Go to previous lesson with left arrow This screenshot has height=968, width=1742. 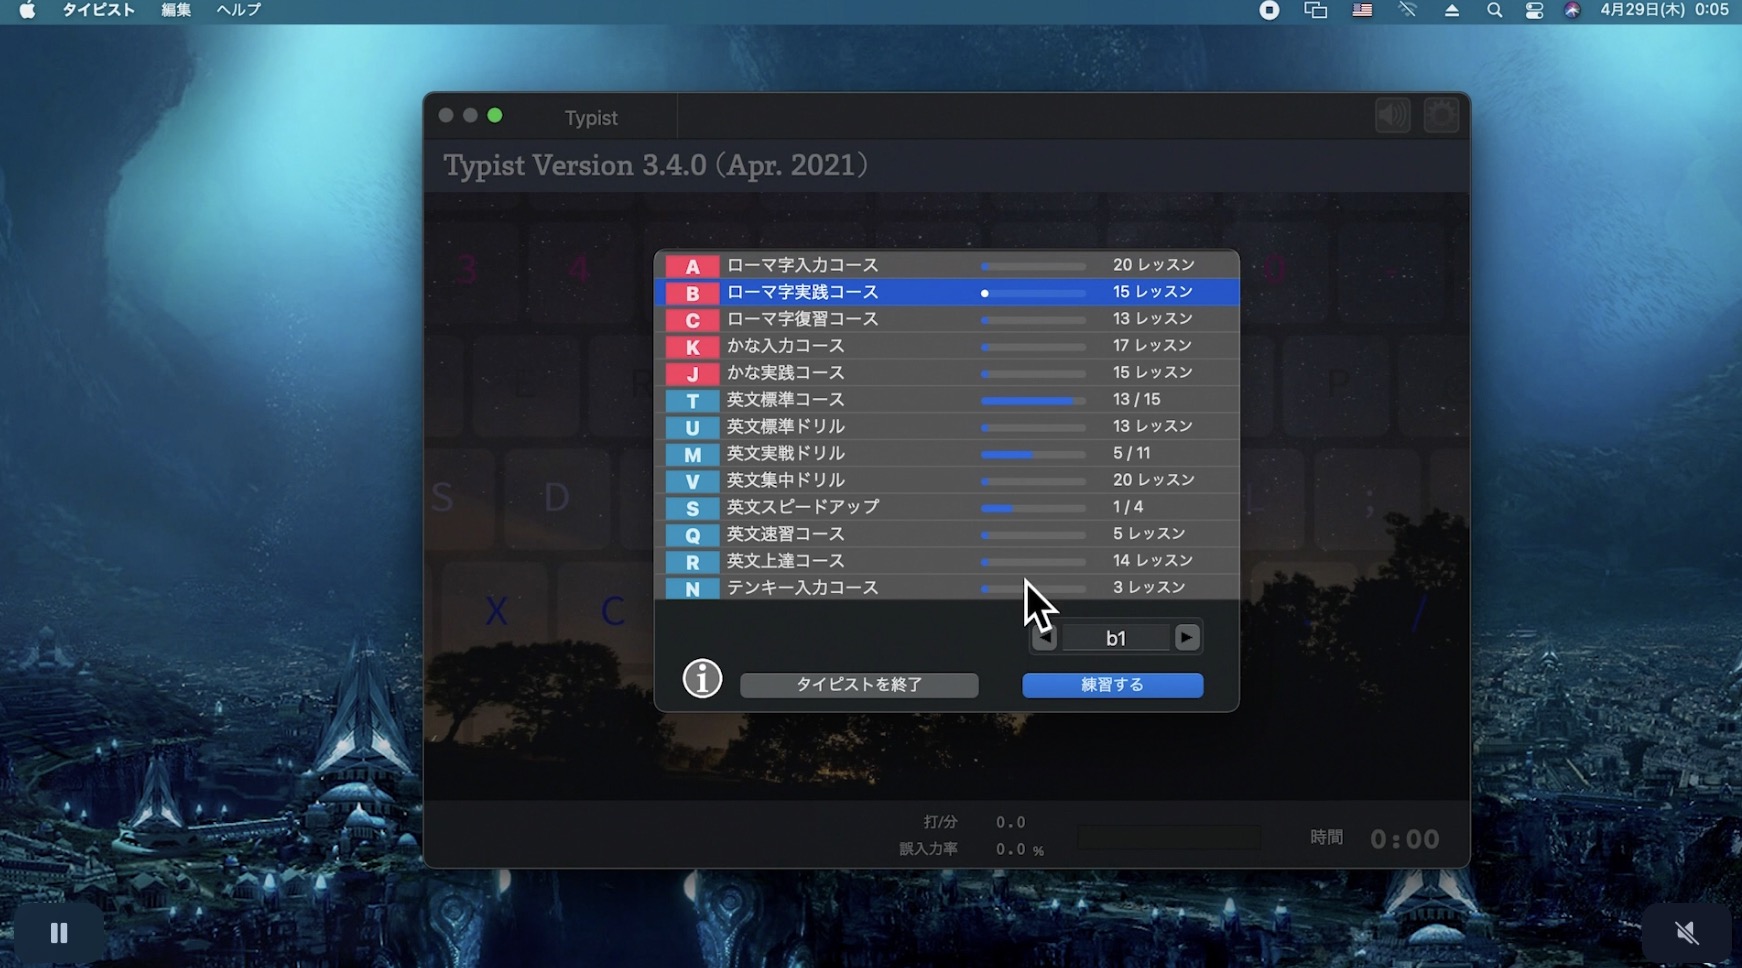pyautogui.click(x=1044, y=638)
